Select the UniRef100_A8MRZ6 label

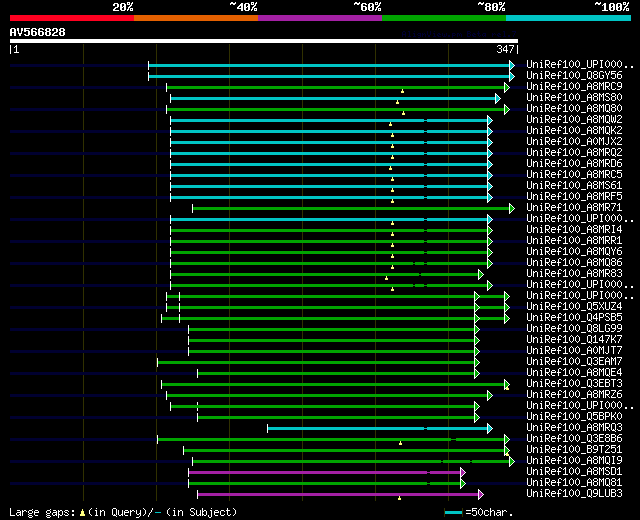point(574,395)
